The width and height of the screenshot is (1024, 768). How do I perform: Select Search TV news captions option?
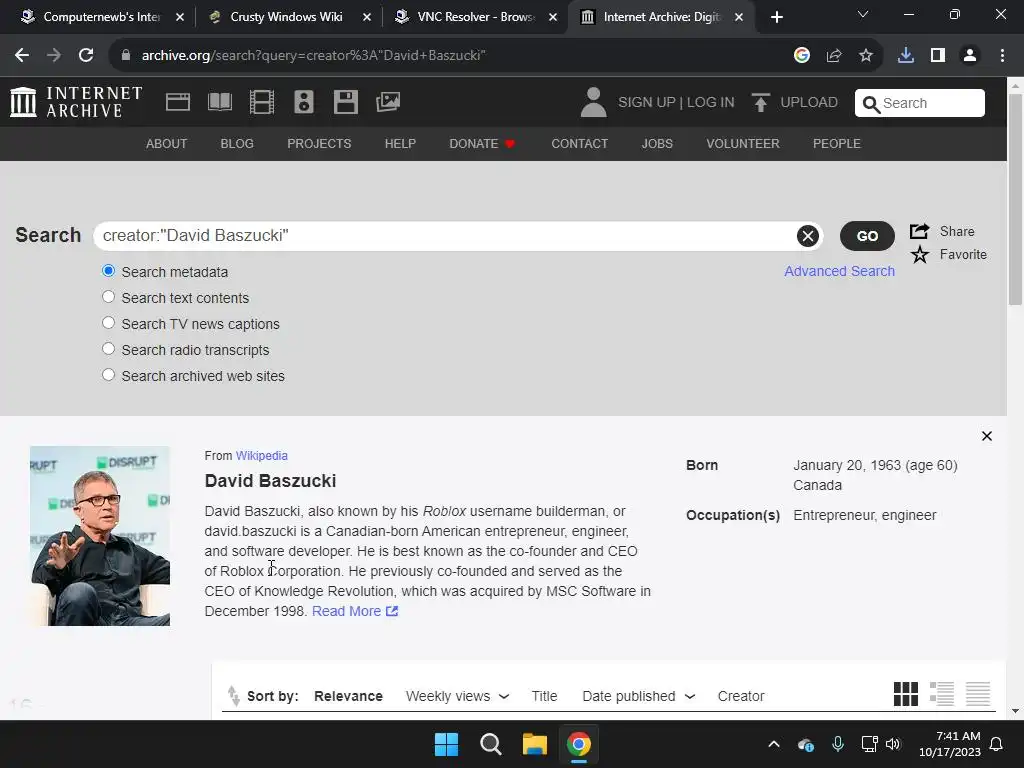(108, 323)
